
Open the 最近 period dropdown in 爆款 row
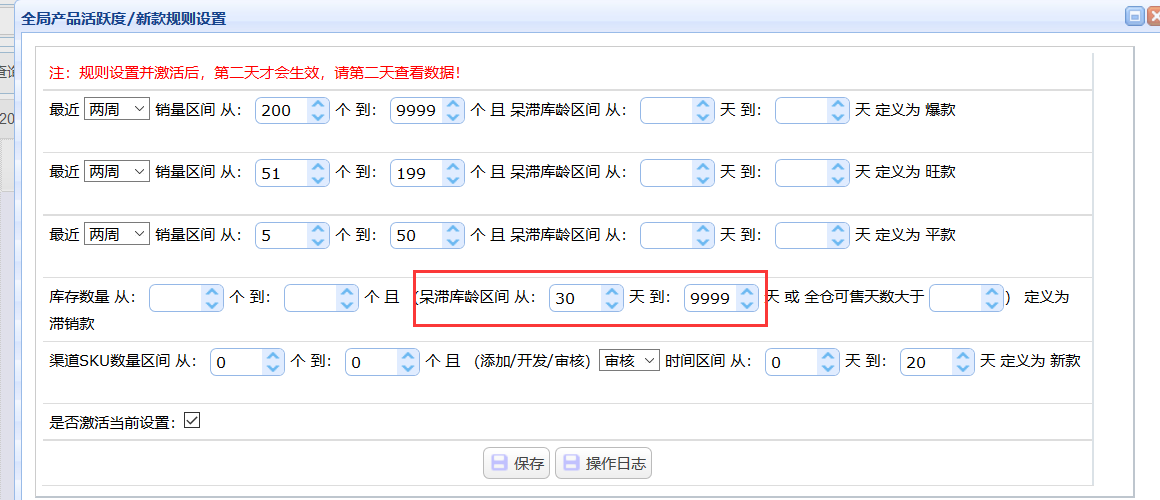click(117, 109)
